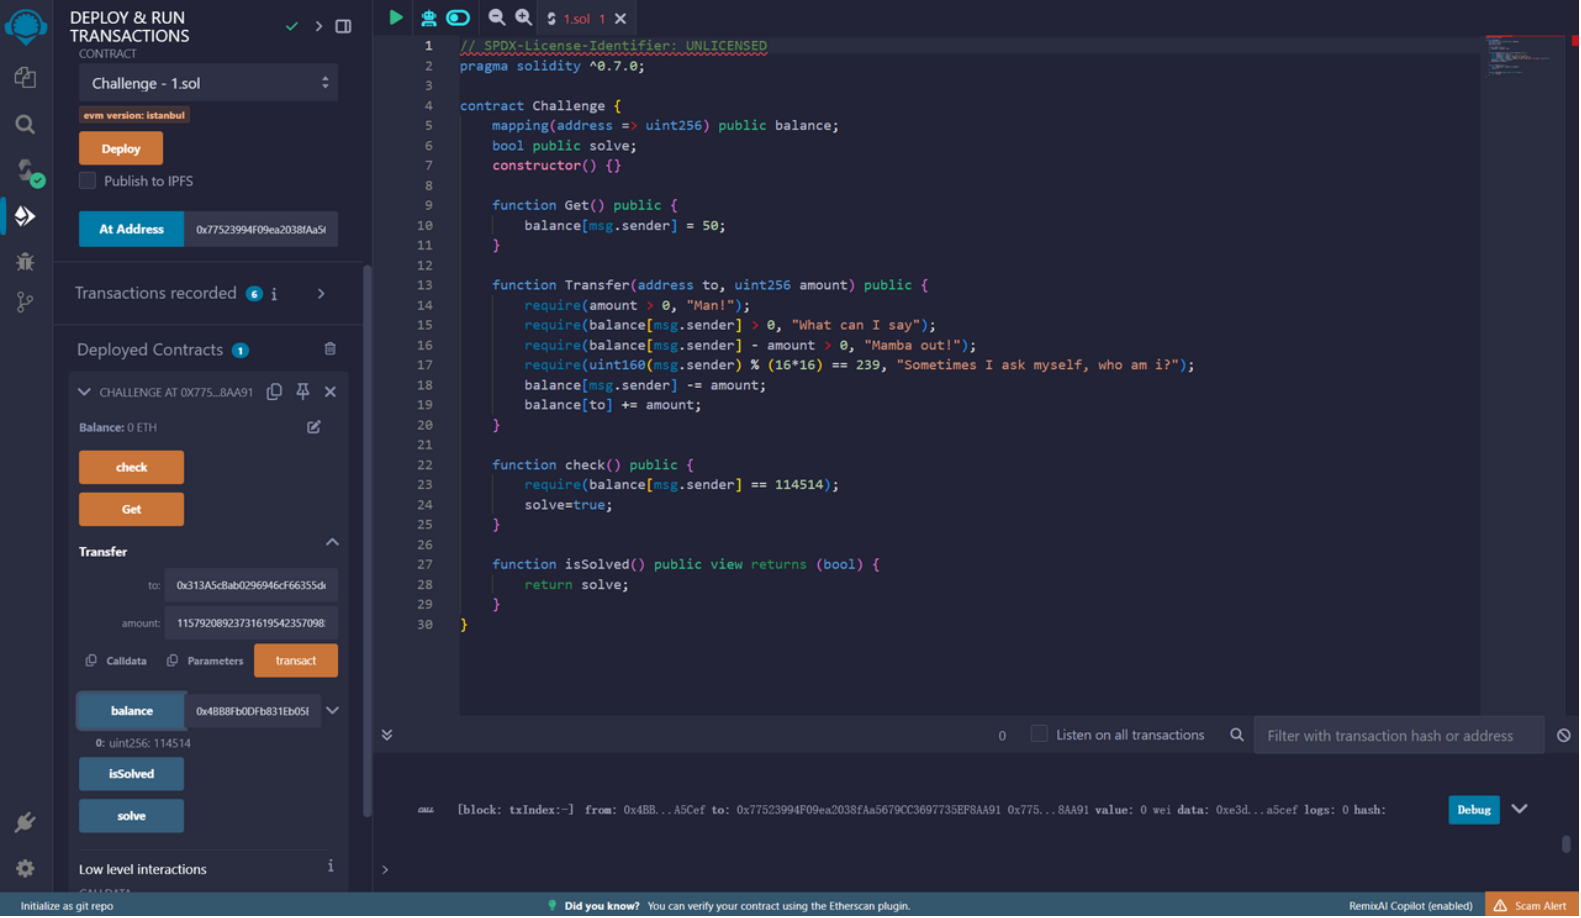The height and width of the screenshot is (918, 1581).
Task: Click the orange Get function button
Action: point(131,510)
